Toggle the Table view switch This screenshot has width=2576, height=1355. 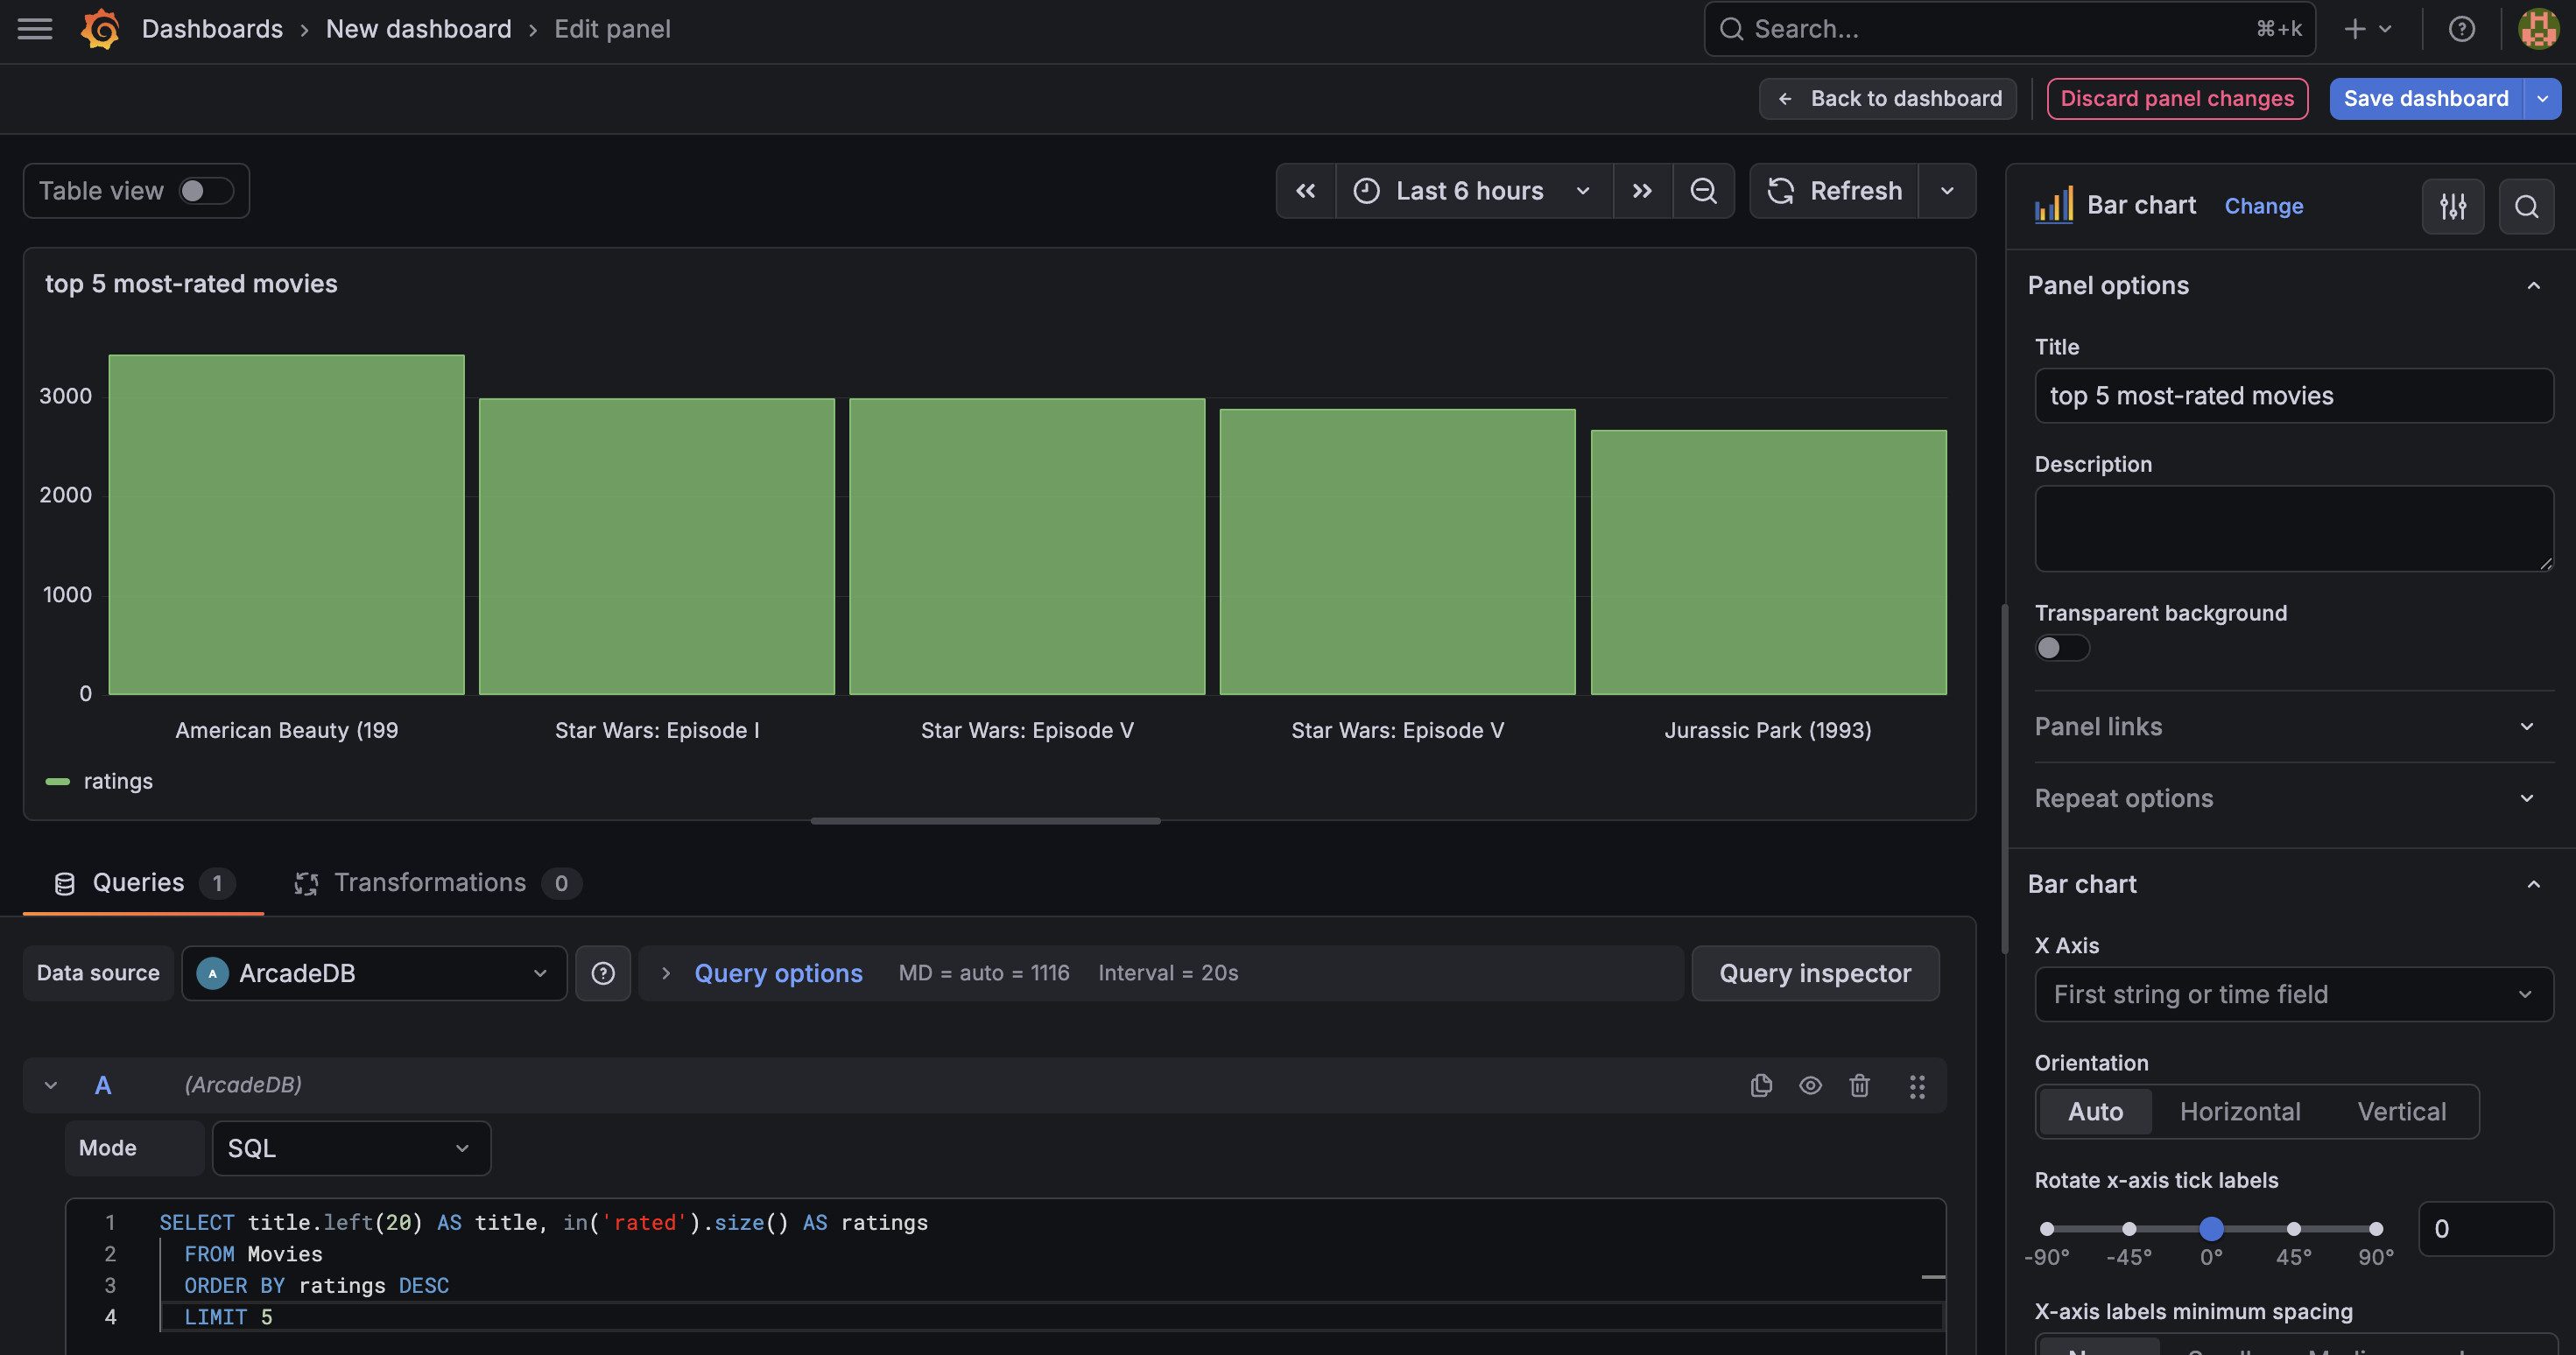206,191
